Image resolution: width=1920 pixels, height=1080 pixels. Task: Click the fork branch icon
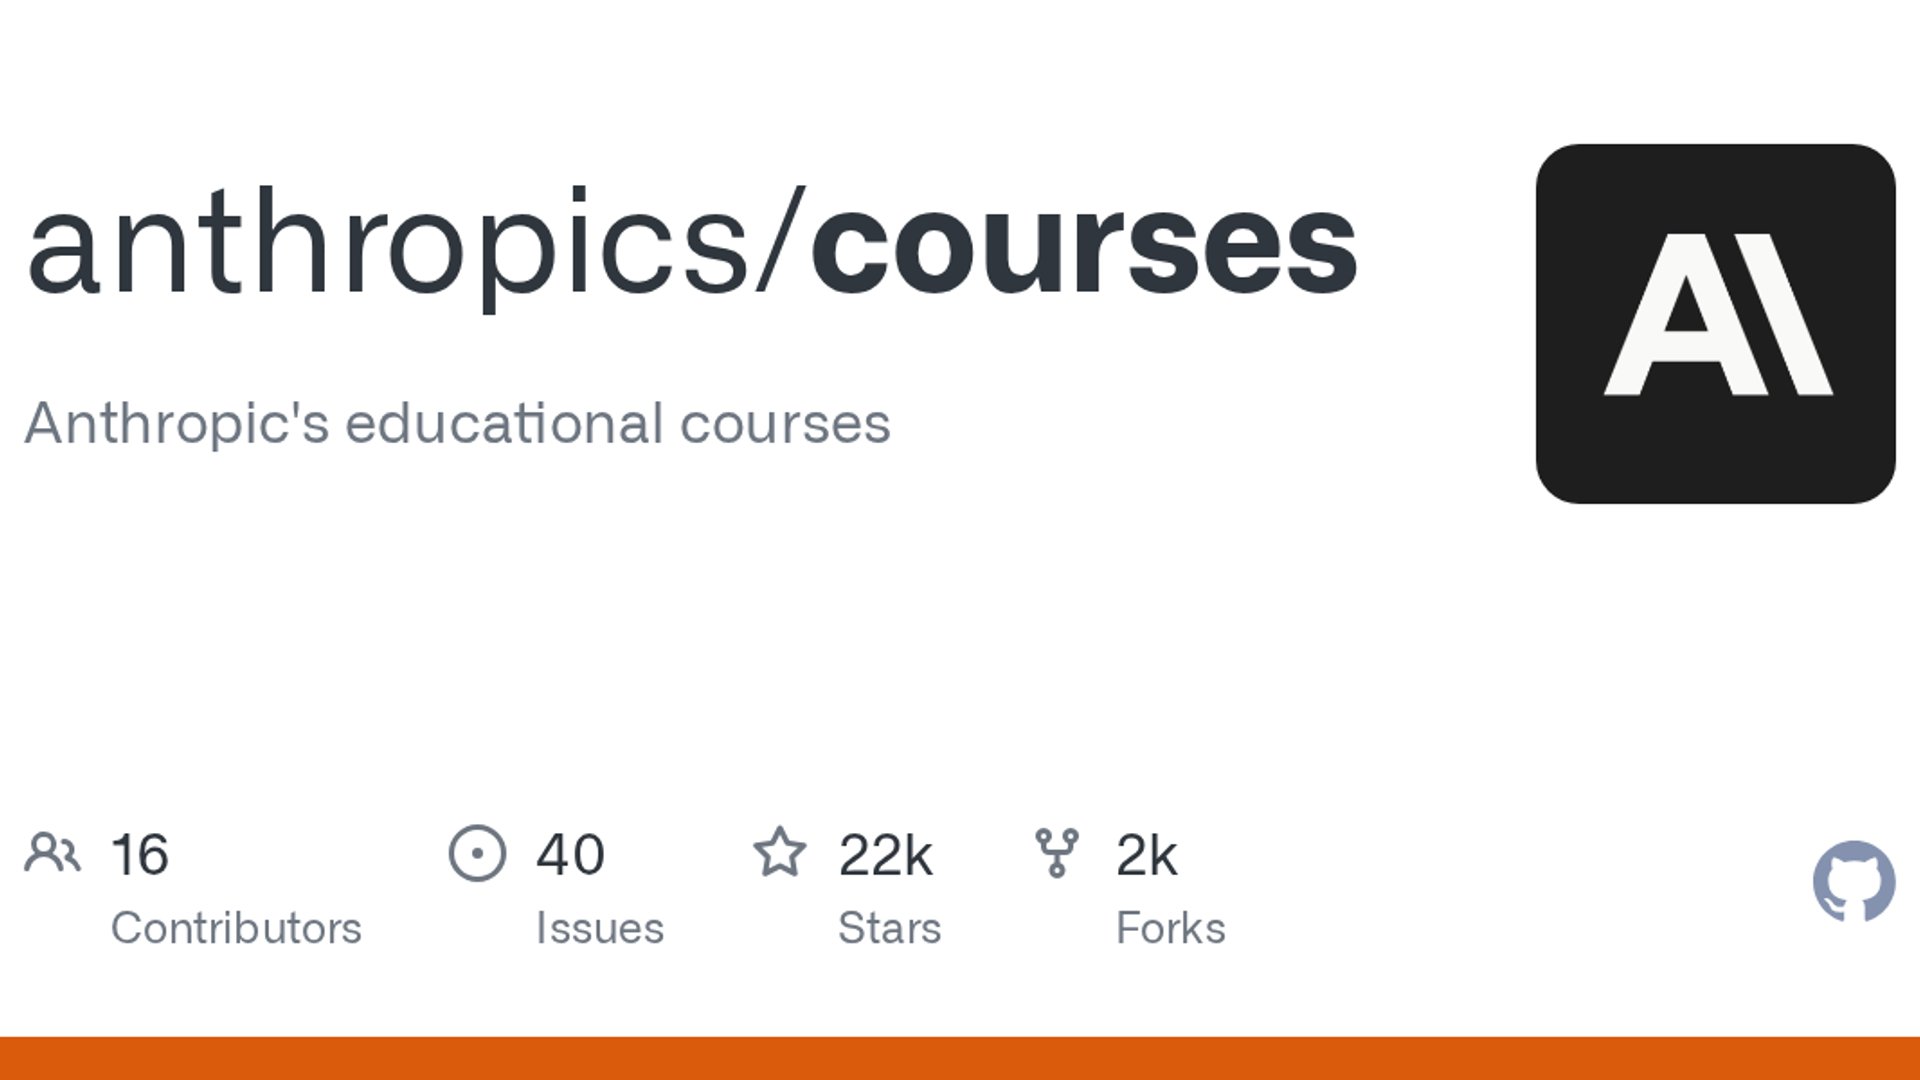[x=1057, y=853]
